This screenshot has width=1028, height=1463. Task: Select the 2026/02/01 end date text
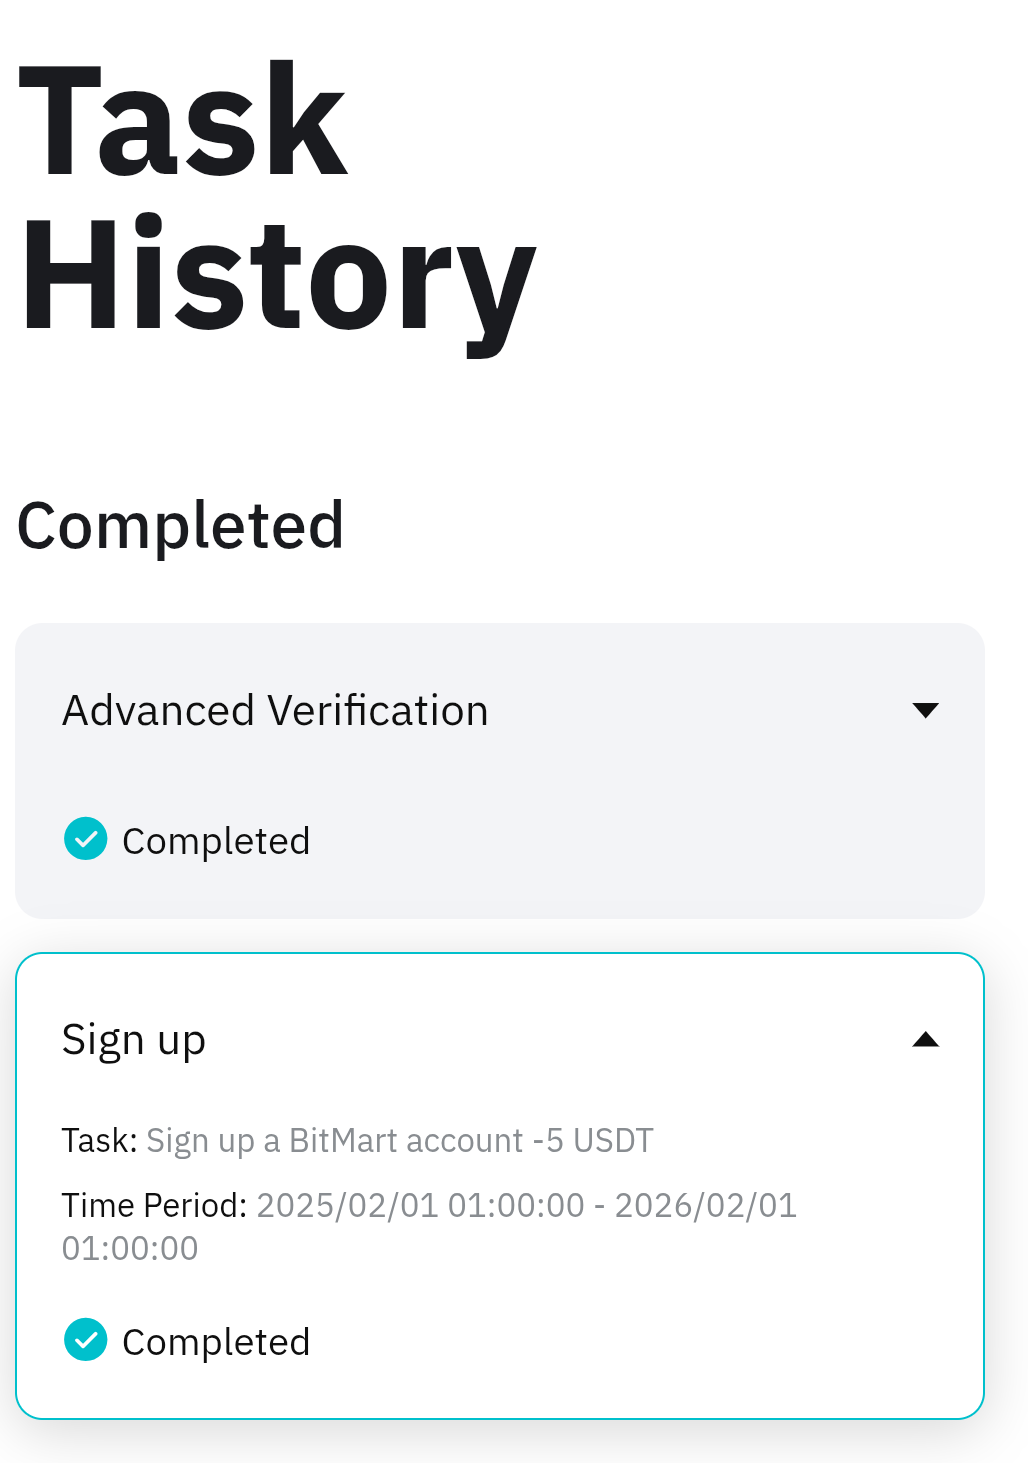[705, 1206]
